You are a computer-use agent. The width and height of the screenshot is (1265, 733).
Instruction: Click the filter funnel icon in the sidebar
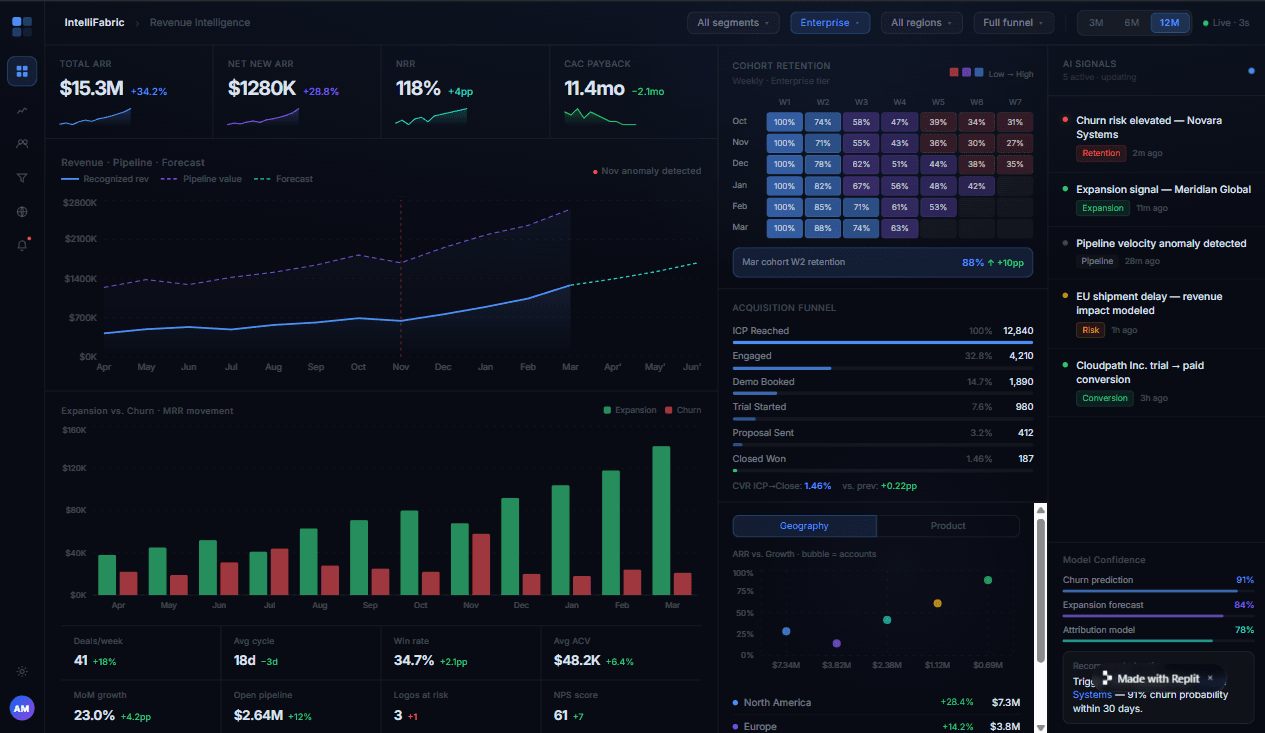[21, 177]
